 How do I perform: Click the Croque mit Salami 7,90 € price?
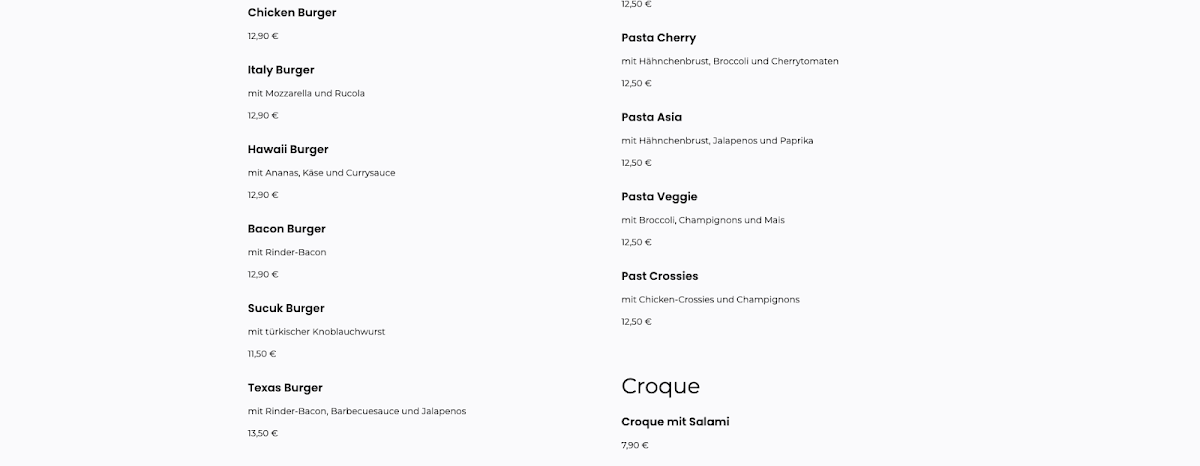635,445
